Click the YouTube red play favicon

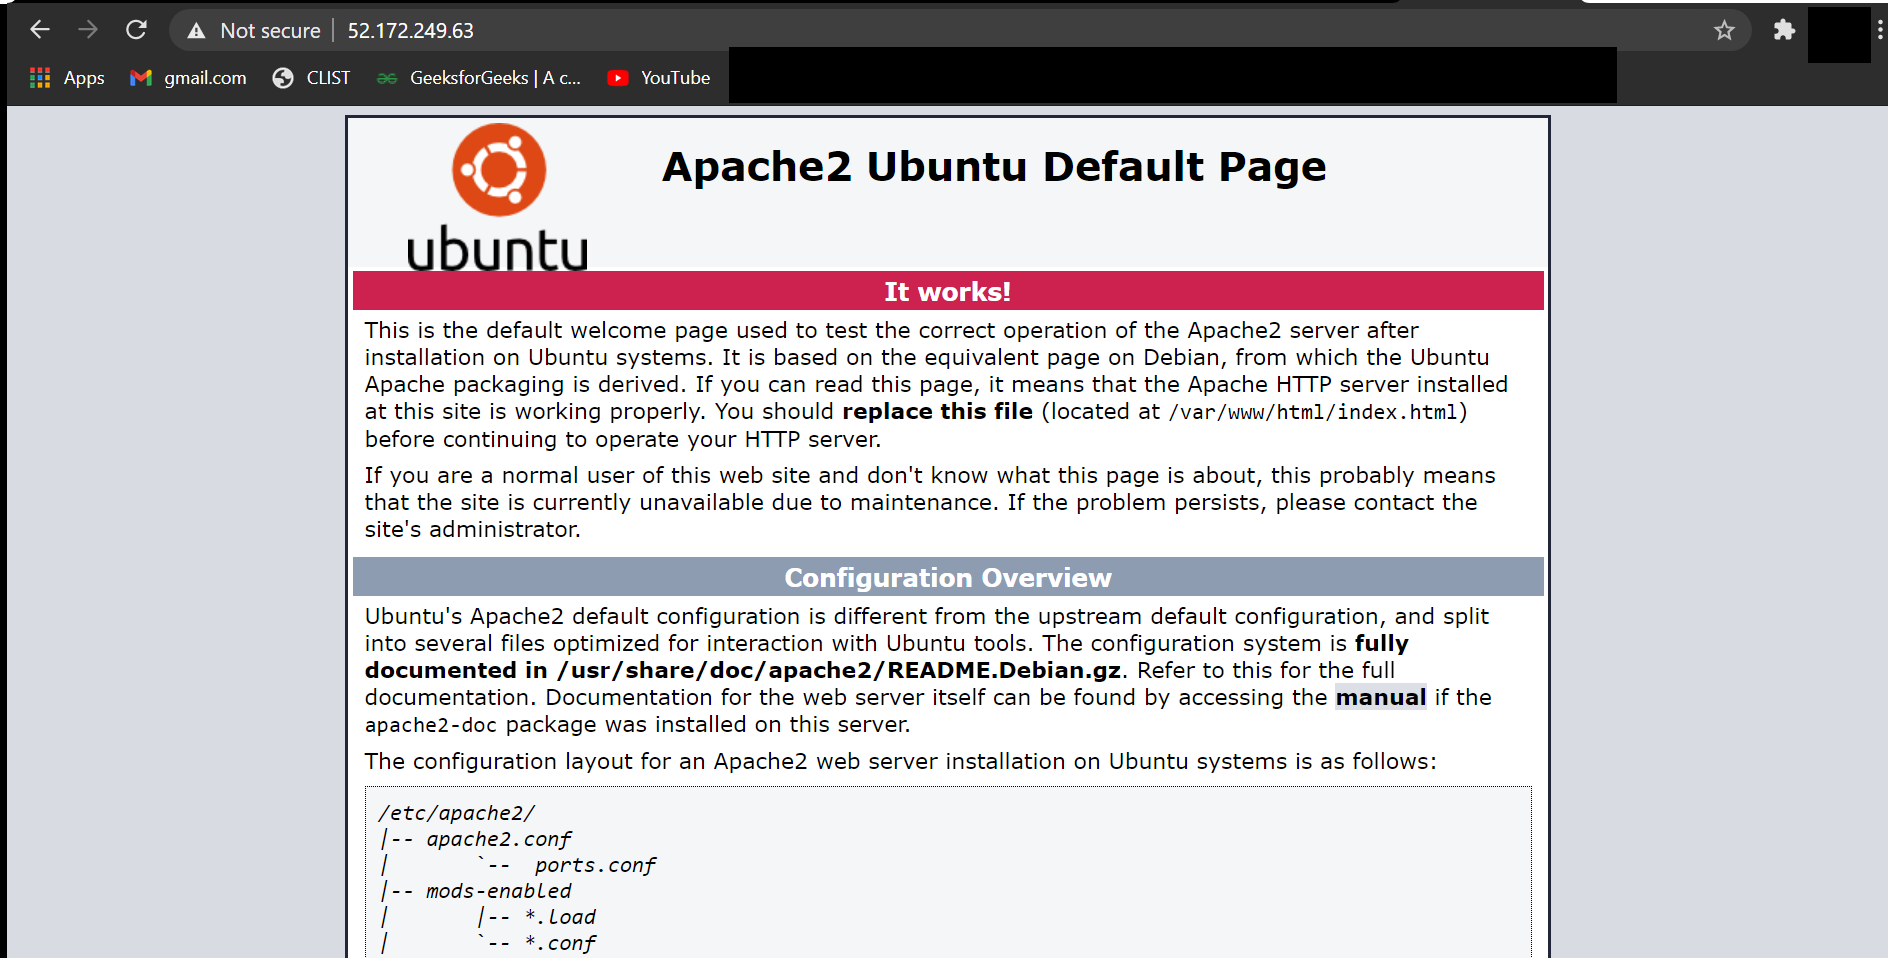click(x=618, y=78)
